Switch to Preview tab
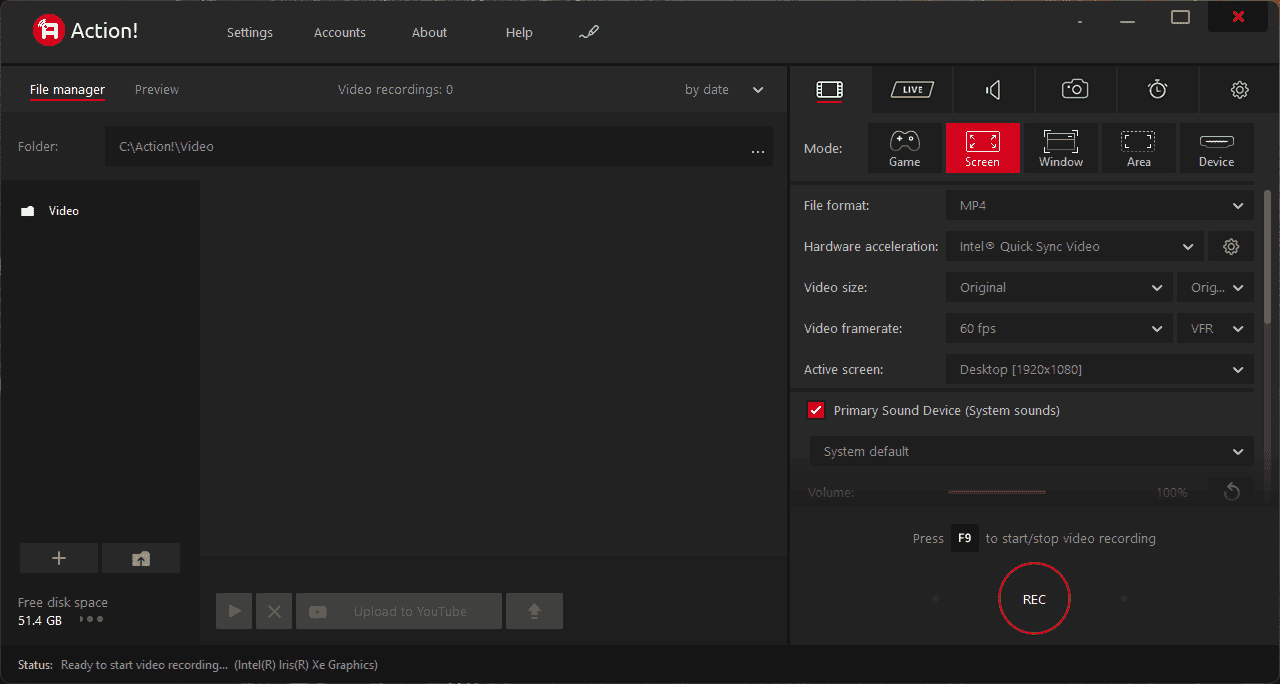This screenshot has height=684, width=1280. point(157,89)
